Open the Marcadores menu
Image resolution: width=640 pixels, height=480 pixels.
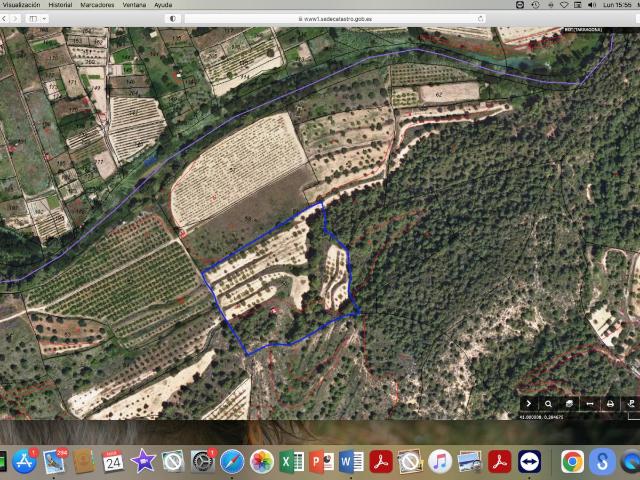click(97, 5)
